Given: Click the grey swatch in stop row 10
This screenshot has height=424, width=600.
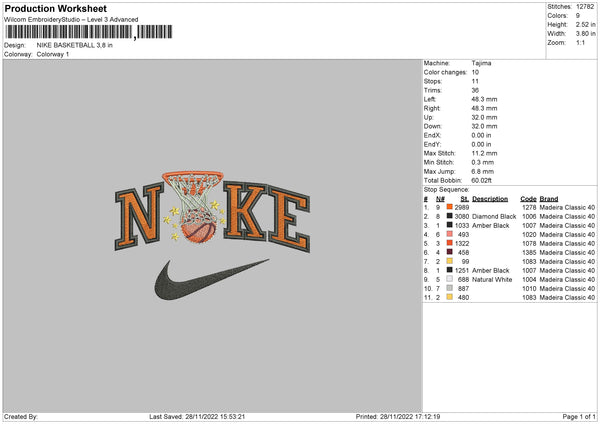Looking at the screenshot, I should click(450, 288).
